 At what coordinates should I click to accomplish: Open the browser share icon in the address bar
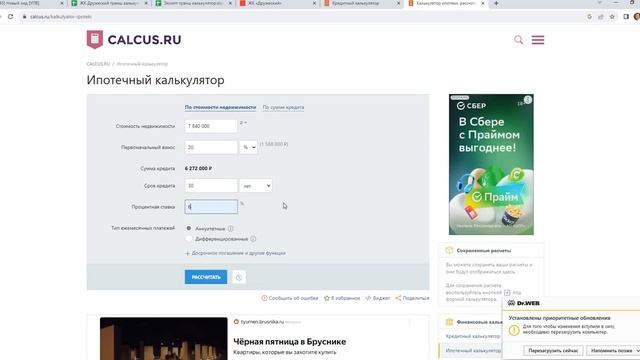pos(600,17)
